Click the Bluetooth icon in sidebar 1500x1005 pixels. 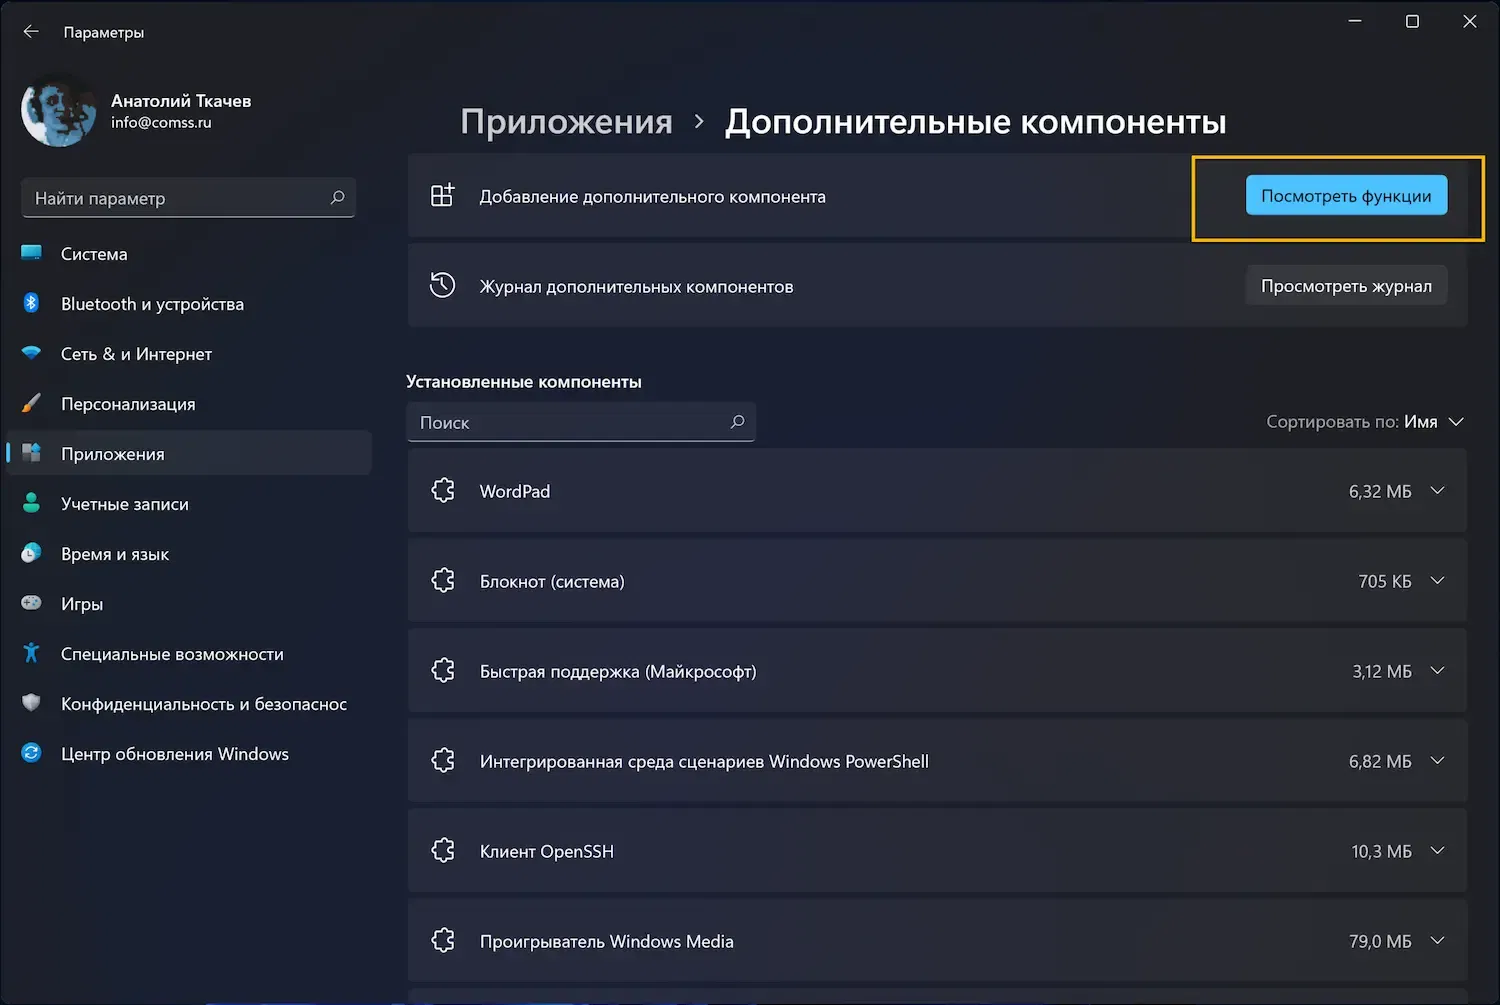pos(32,303)
